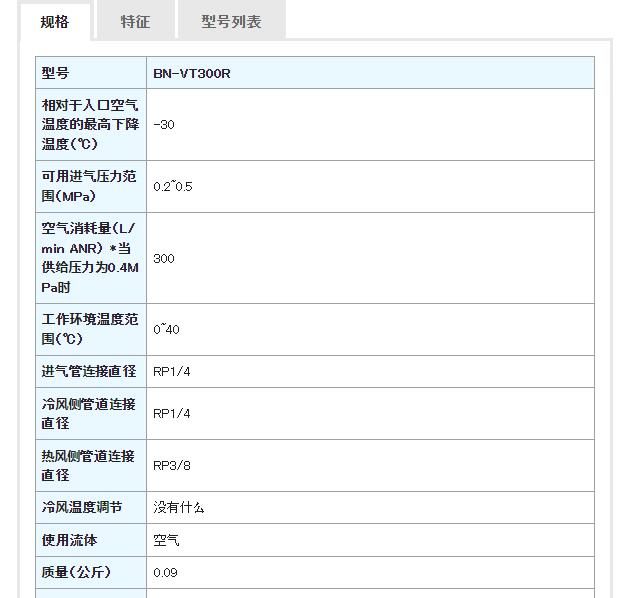639x598 pixels.
Task: Click the 空气消耗量 label cell
Action: [x=91, y=258]
